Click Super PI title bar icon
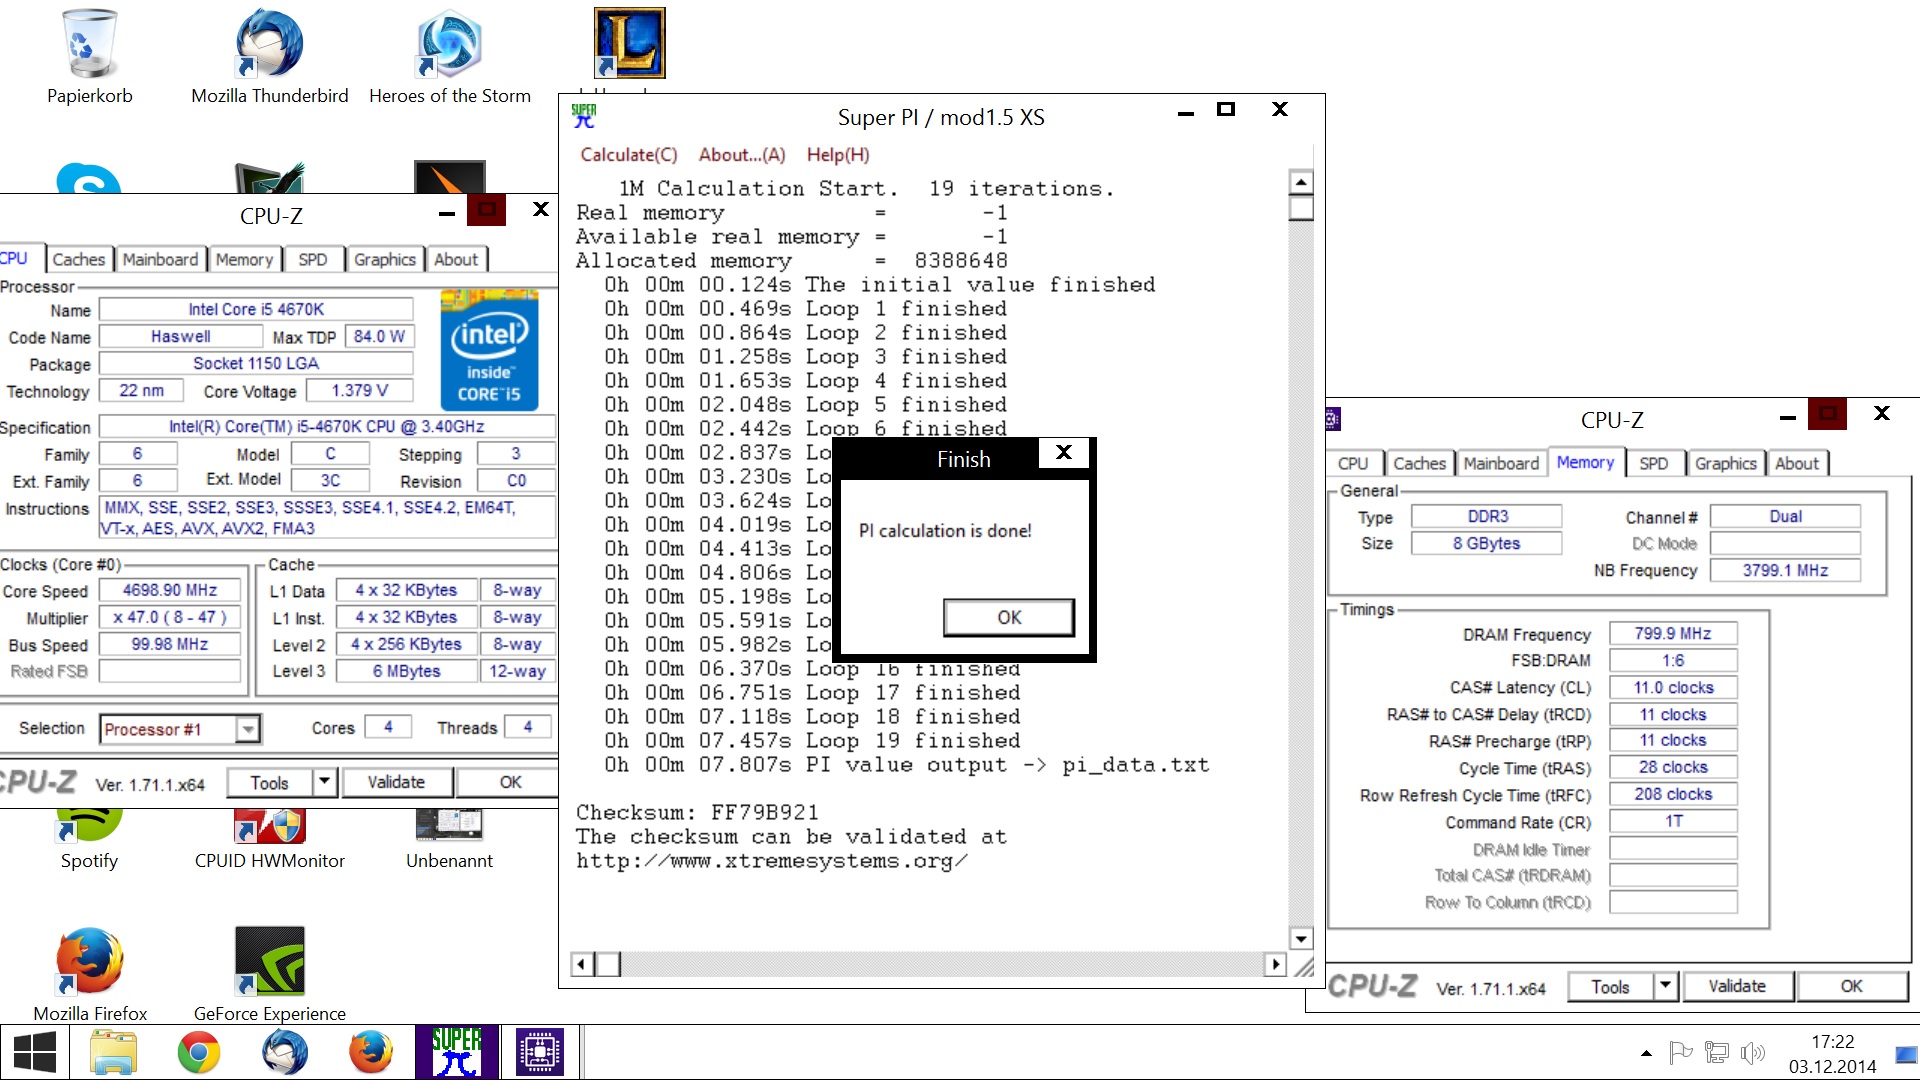 [x=584, y=116]
